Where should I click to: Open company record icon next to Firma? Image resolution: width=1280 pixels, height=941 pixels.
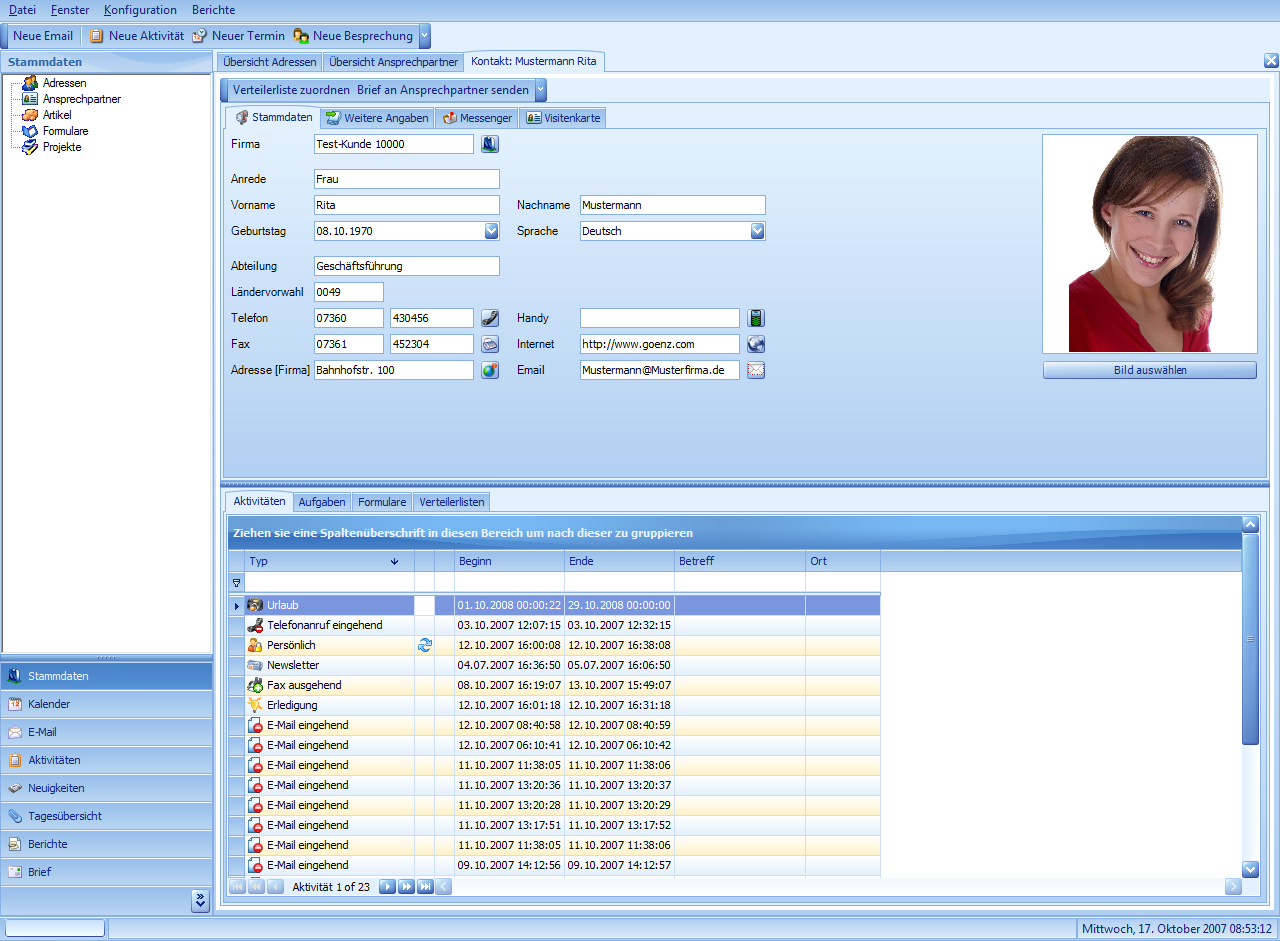point(490,144)
